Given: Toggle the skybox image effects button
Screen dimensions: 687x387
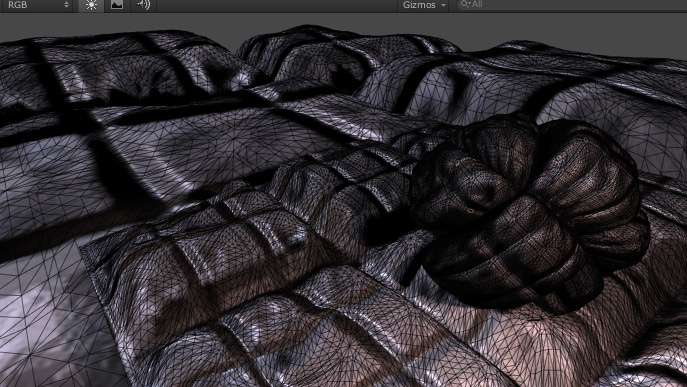Looking at the screenshot, I should point(117,5).
